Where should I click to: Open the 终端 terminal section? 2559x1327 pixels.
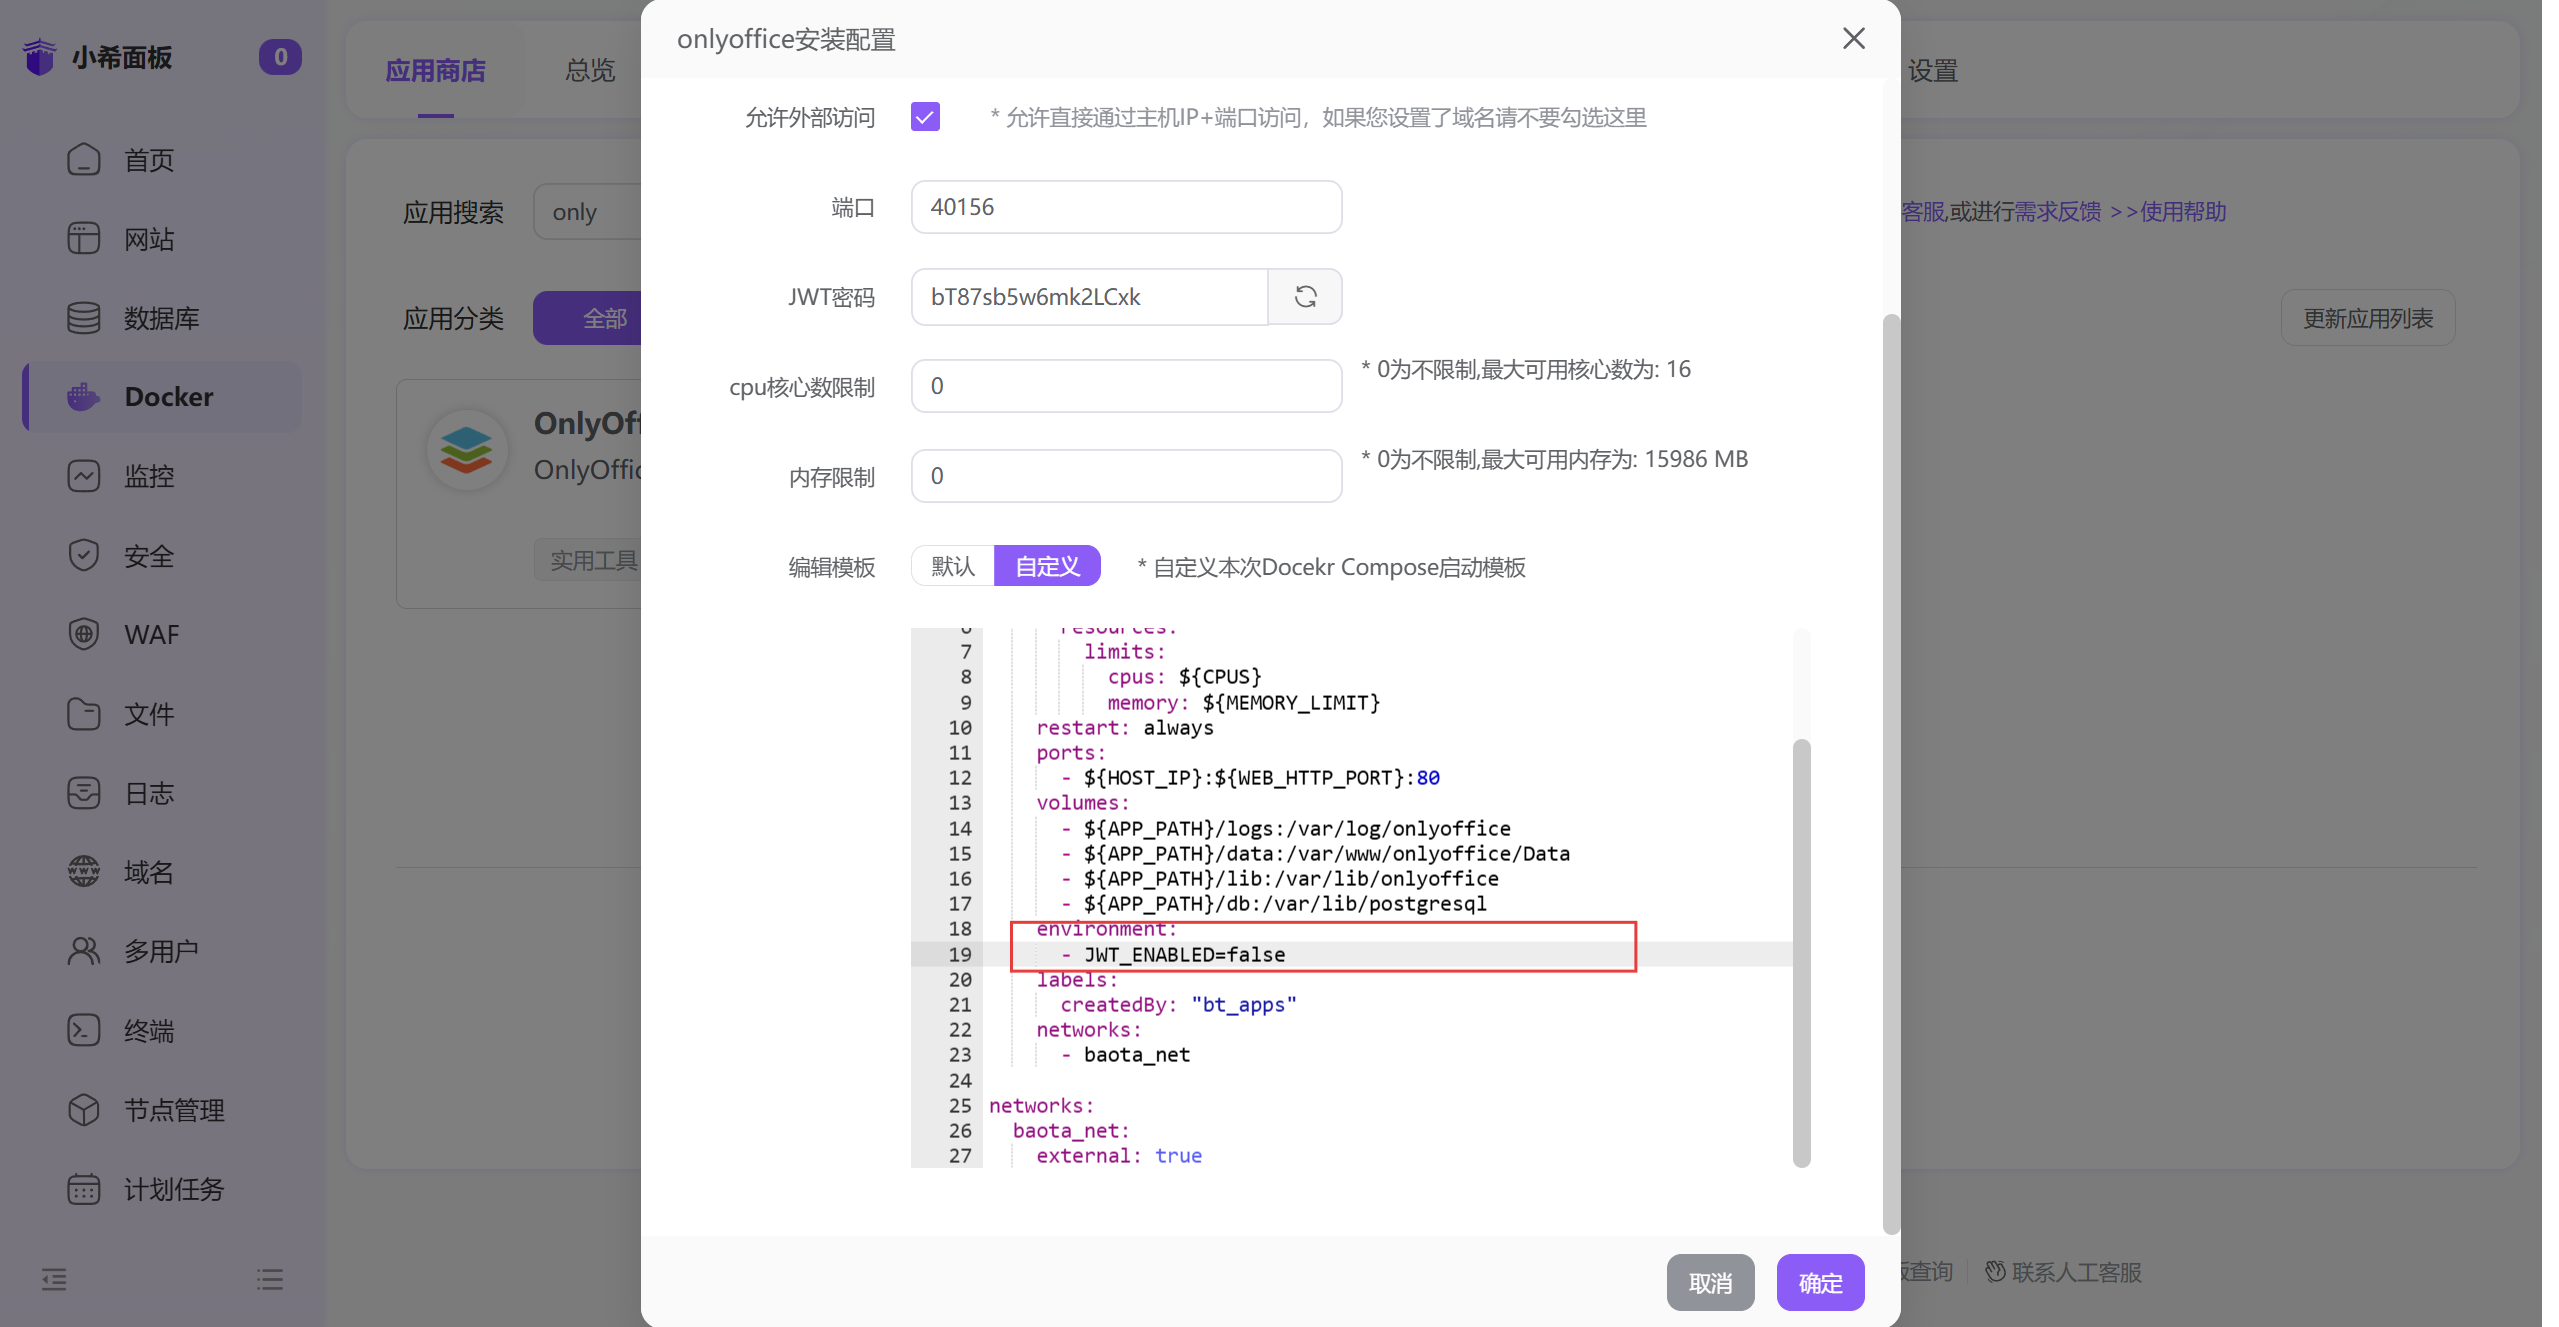click(149, 1031)
